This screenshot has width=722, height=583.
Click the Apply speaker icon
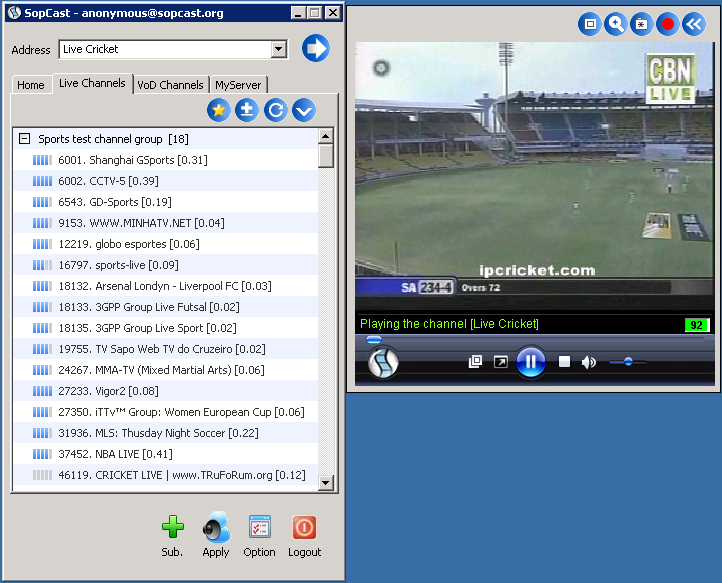(x=216, y=527)
